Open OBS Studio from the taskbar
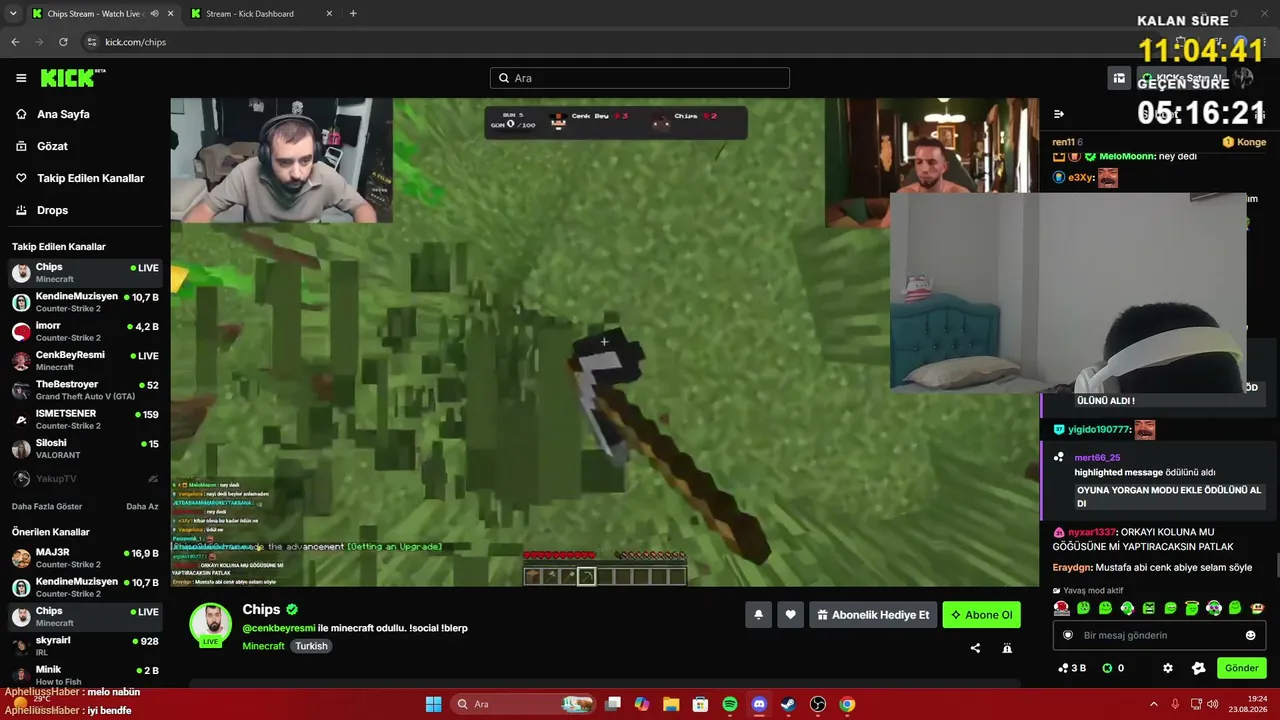 [x=818, y=704]
